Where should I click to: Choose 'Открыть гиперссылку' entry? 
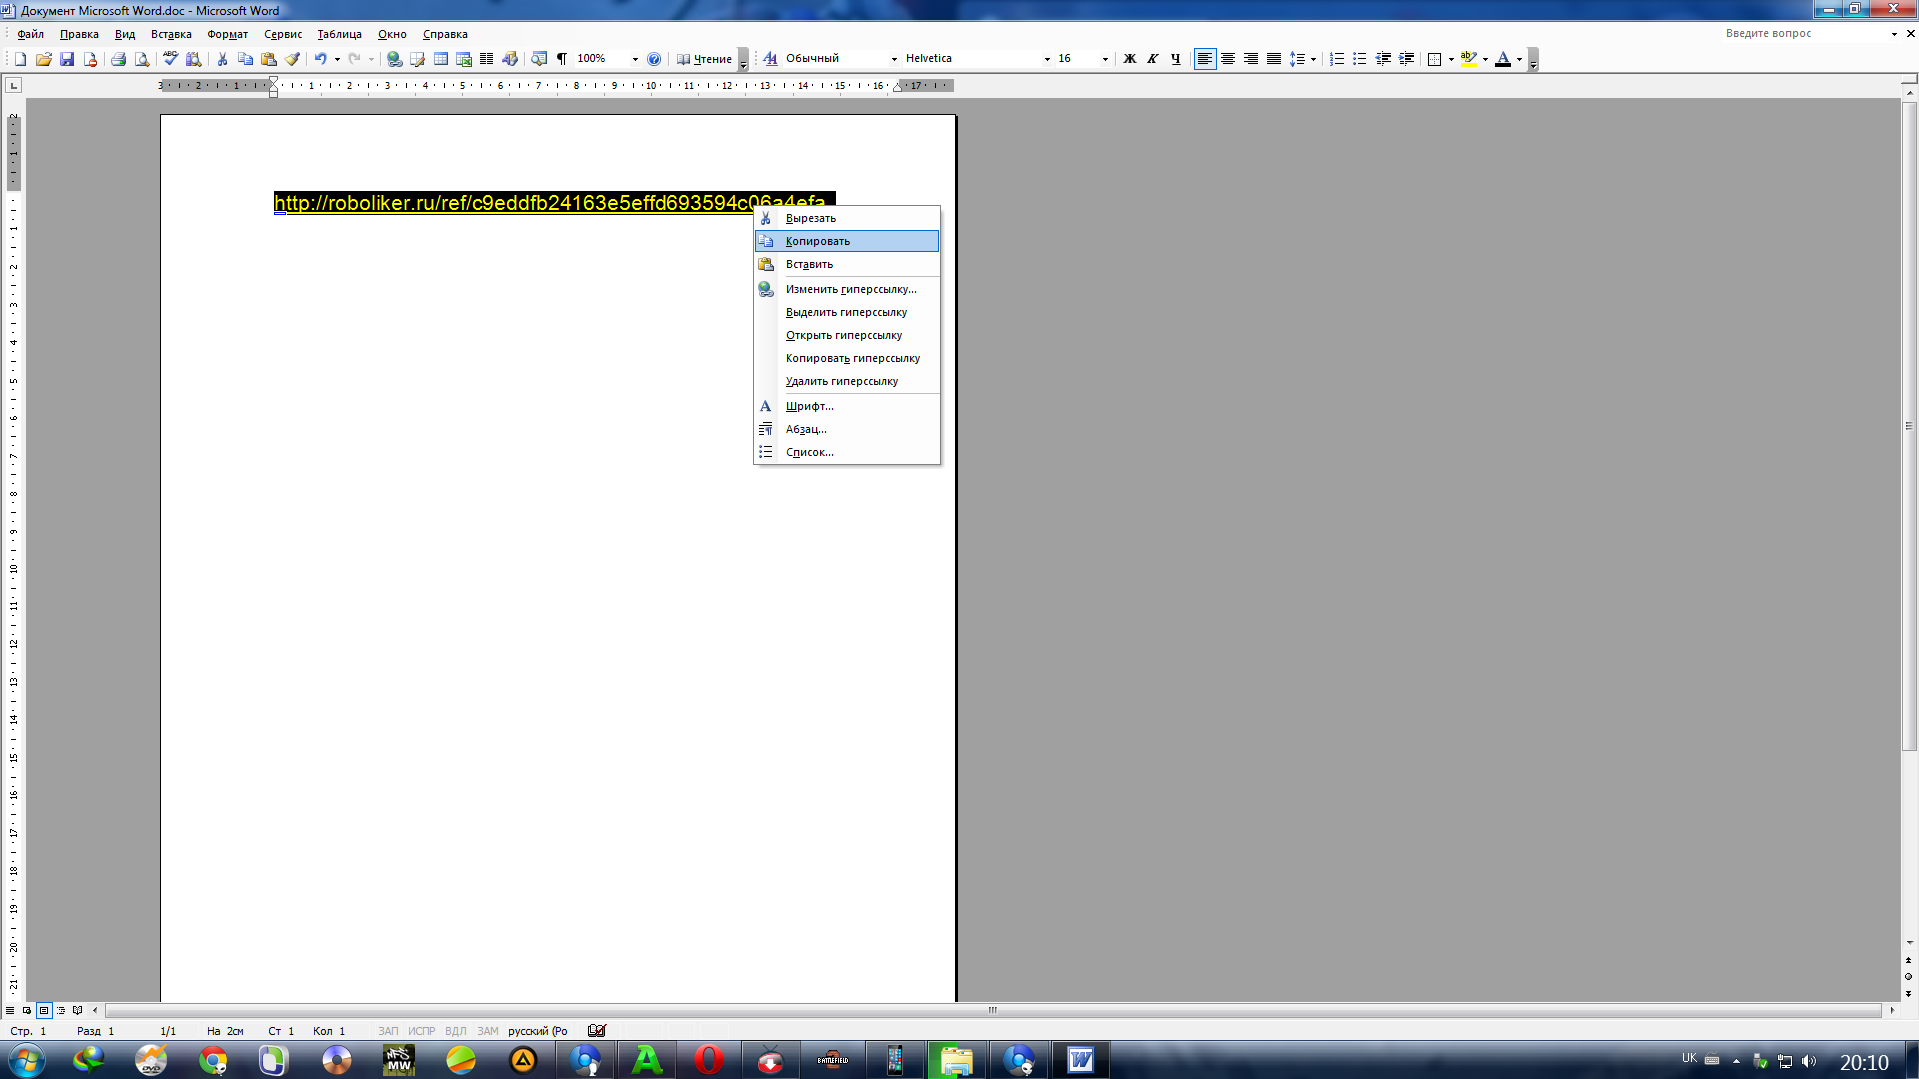point(847,335)
